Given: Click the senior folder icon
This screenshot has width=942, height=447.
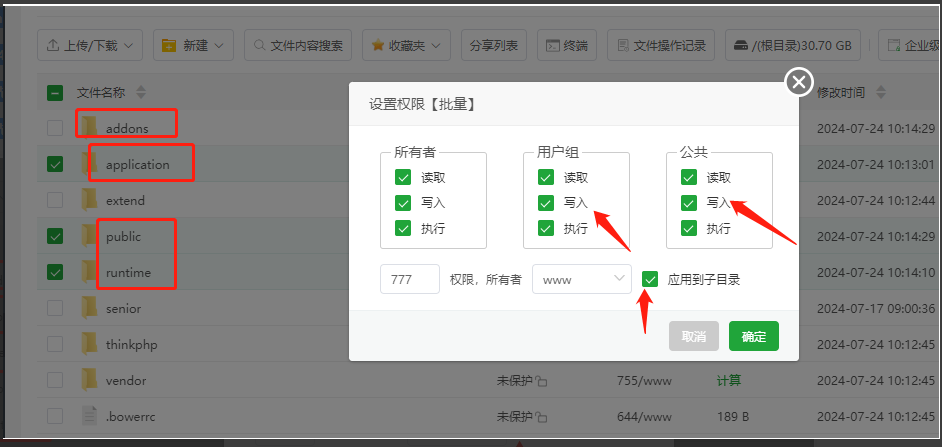Looking at the screenshot, I should [x=90, y=308].
